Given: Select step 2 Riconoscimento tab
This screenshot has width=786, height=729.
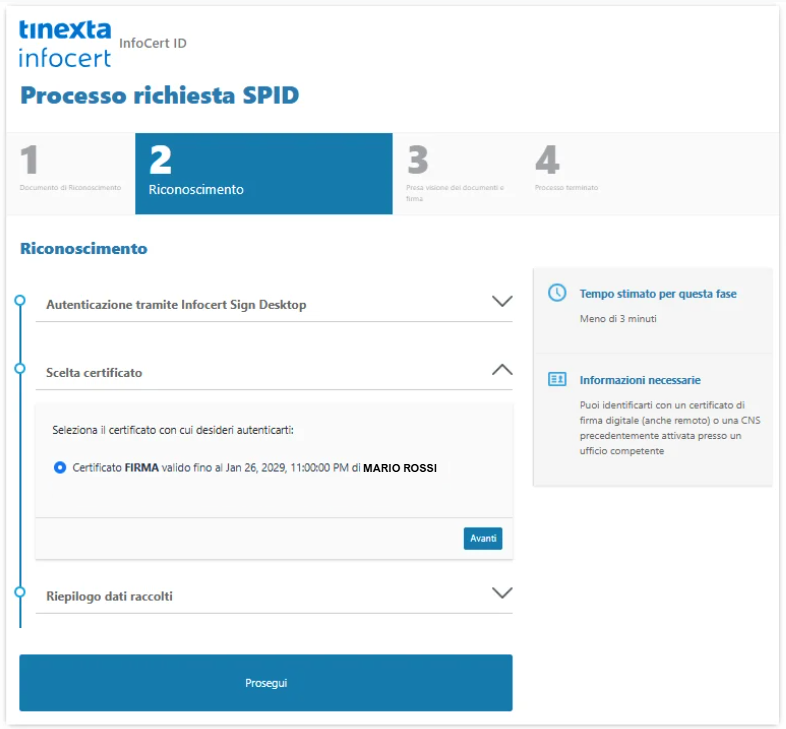Looking at the screenshot, I should (264, 173).
